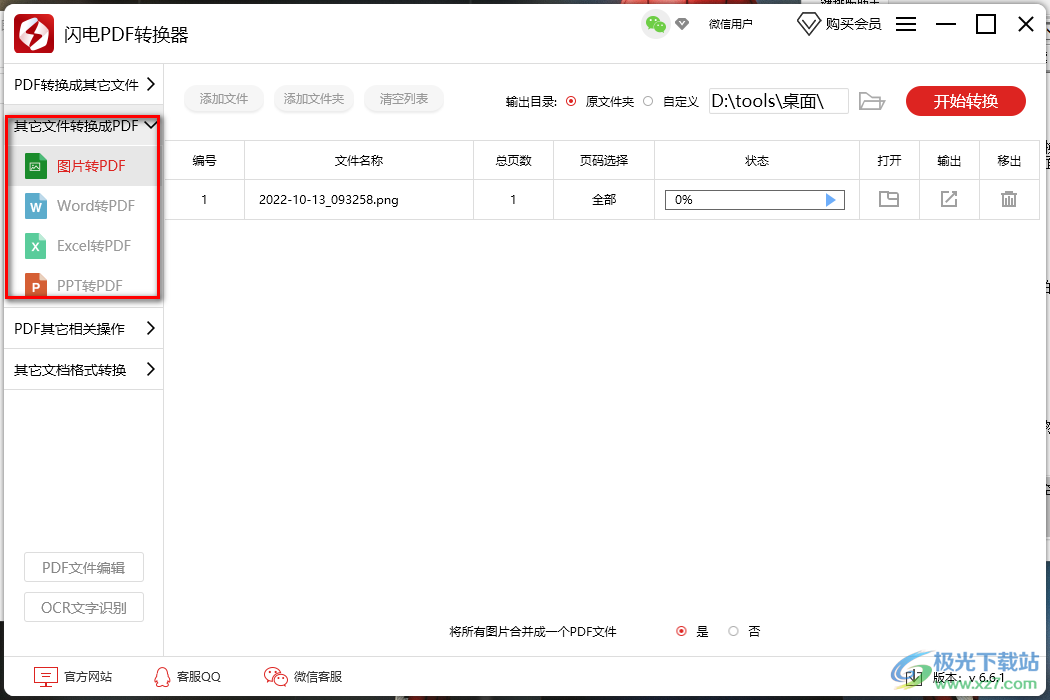Start conversion with 开始转换 button
Screen dimensions: 1050x700
coord(966,101)
